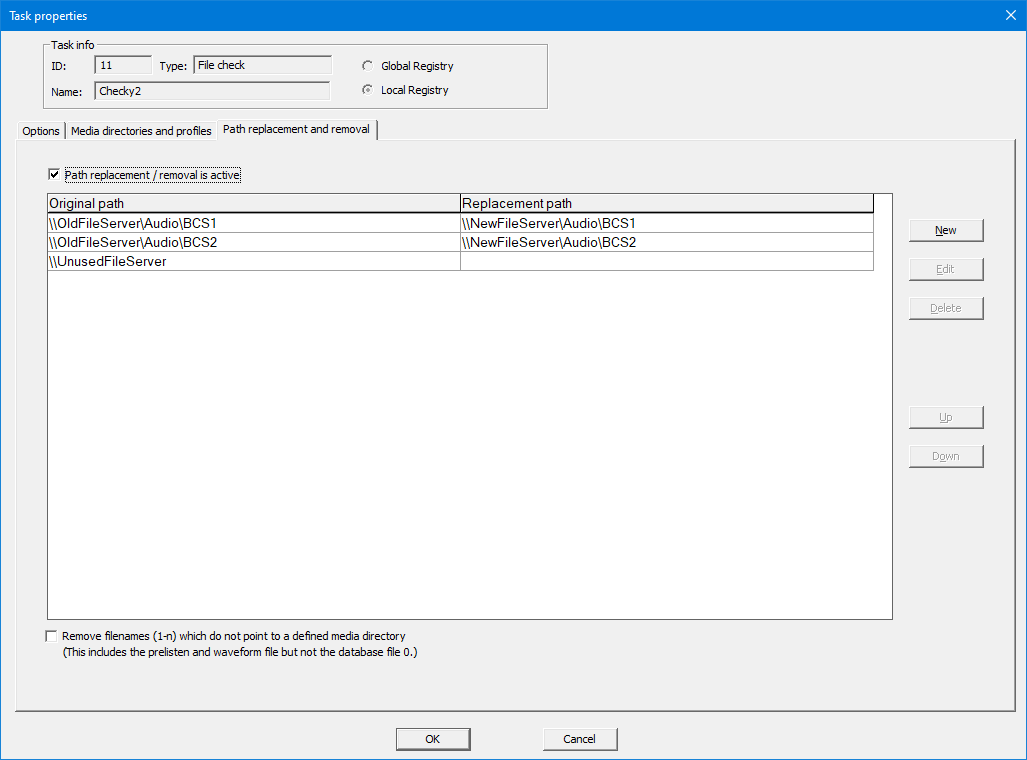Select the \\UnusedFileServer path entry

pos(108,262)
